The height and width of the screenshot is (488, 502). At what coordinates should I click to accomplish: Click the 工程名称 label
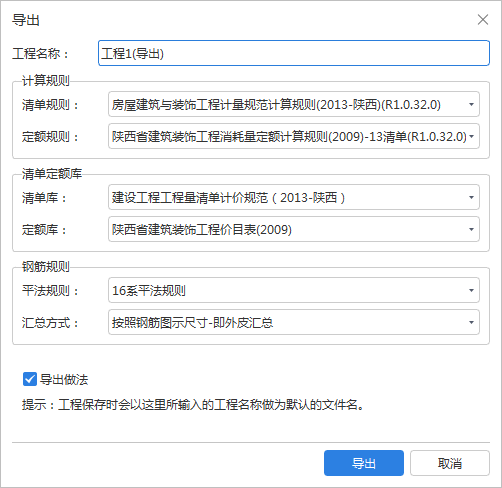click(40, 53)
